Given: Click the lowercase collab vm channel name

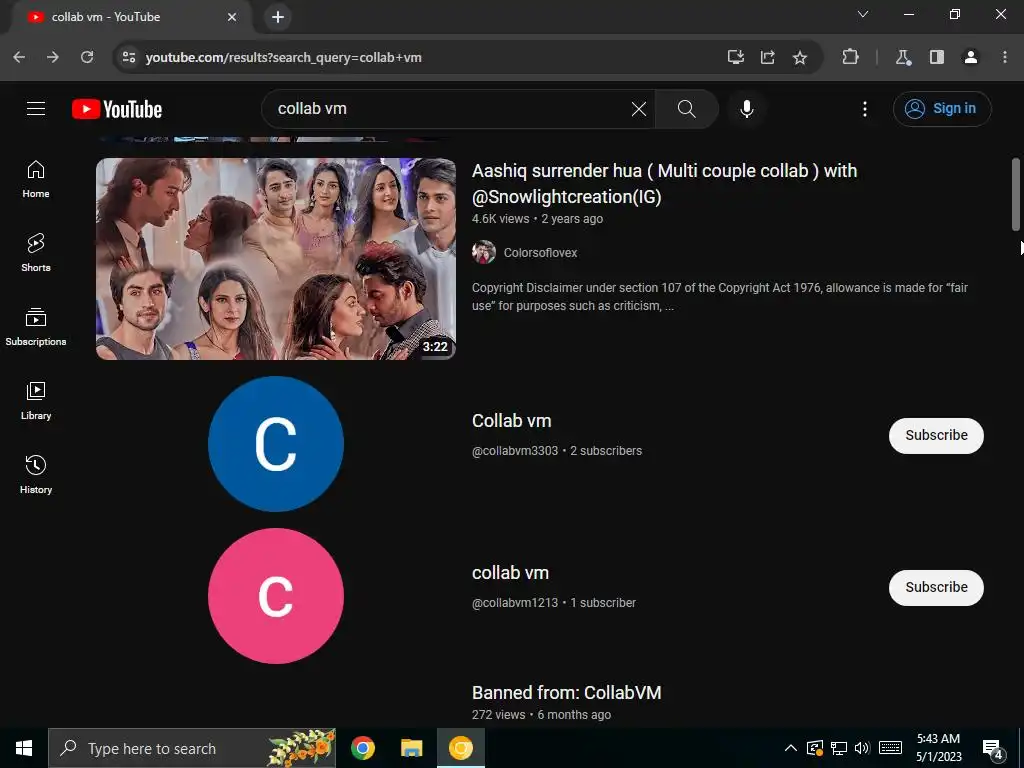Looking at the screenshot, I should pos(510,573).
